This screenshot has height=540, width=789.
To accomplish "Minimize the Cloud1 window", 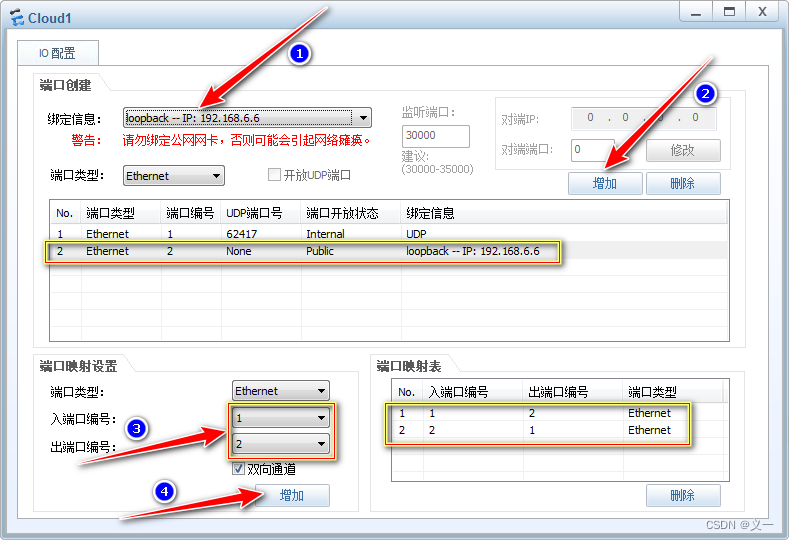I will tap(696, 12).
